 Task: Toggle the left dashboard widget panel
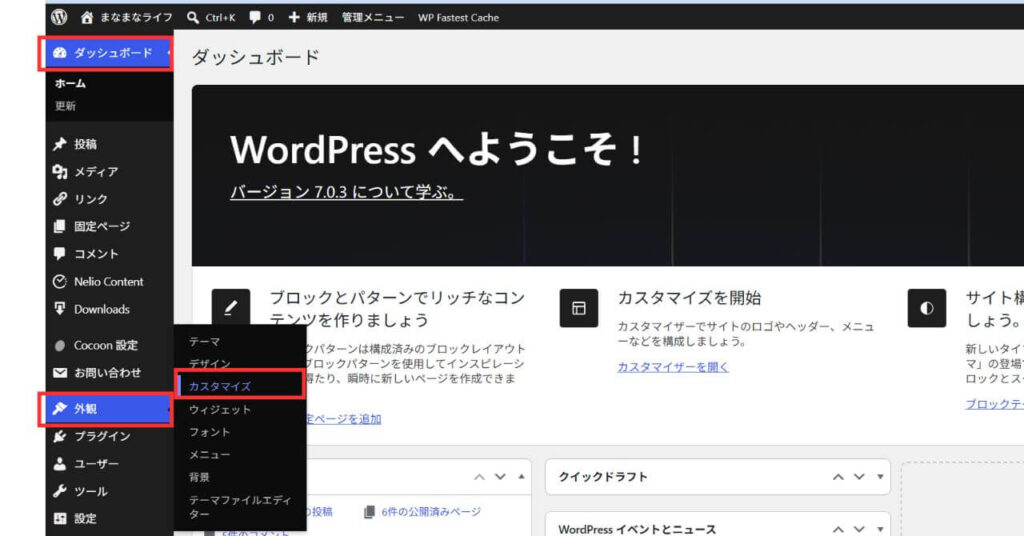click(521, 477)
